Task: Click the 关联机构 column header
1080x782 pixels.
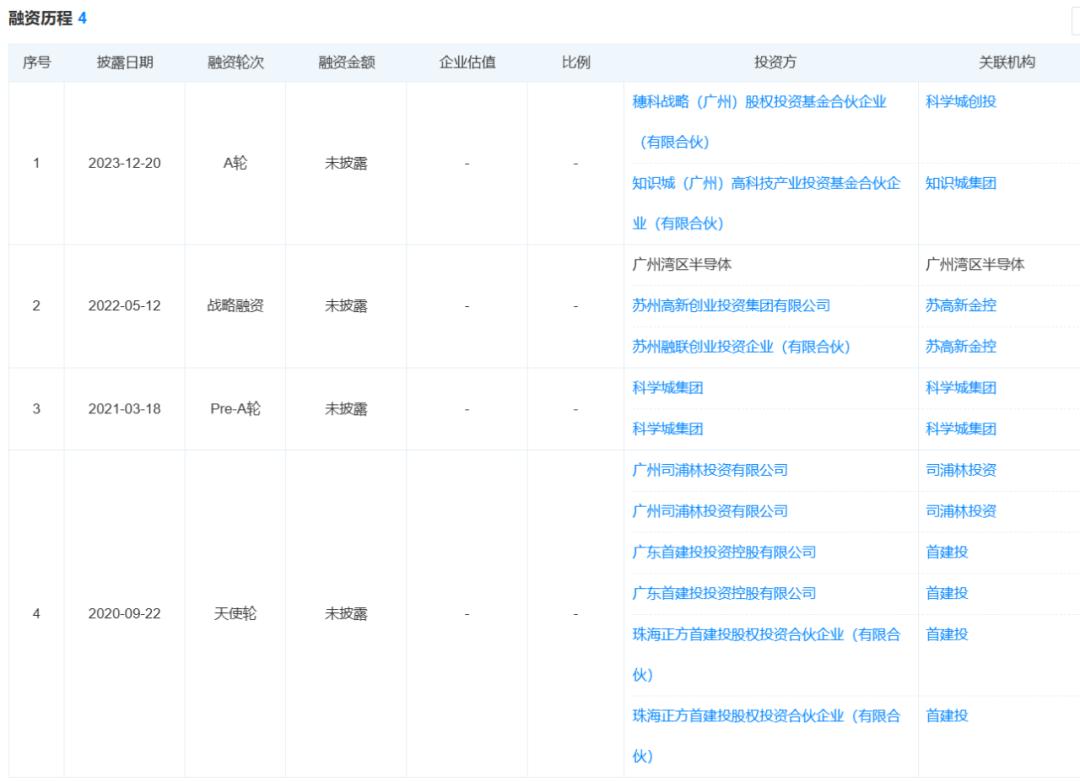Action: point(1006,63)
